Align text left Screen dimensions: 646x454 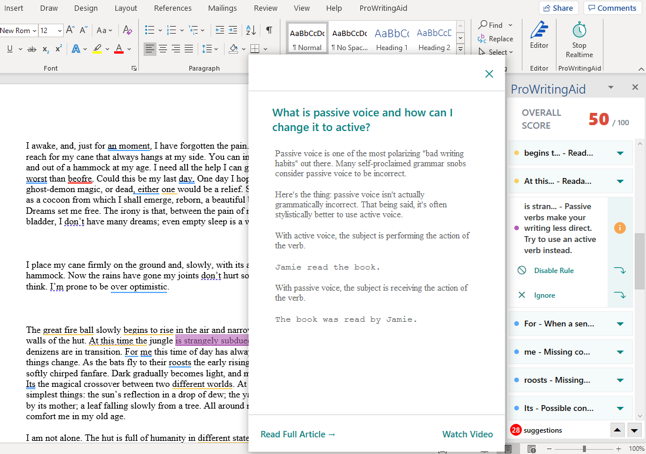[150, 49]
